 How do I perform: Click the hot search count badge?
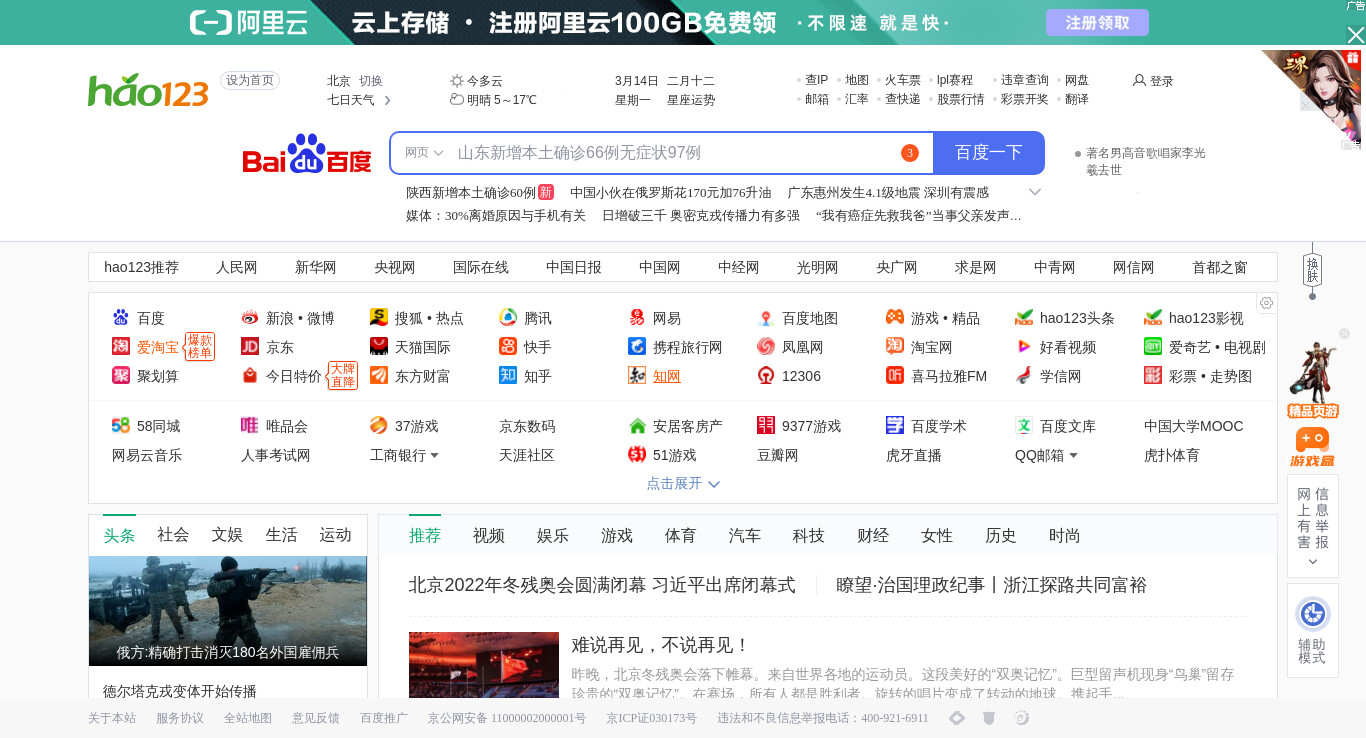coord(909,153)
